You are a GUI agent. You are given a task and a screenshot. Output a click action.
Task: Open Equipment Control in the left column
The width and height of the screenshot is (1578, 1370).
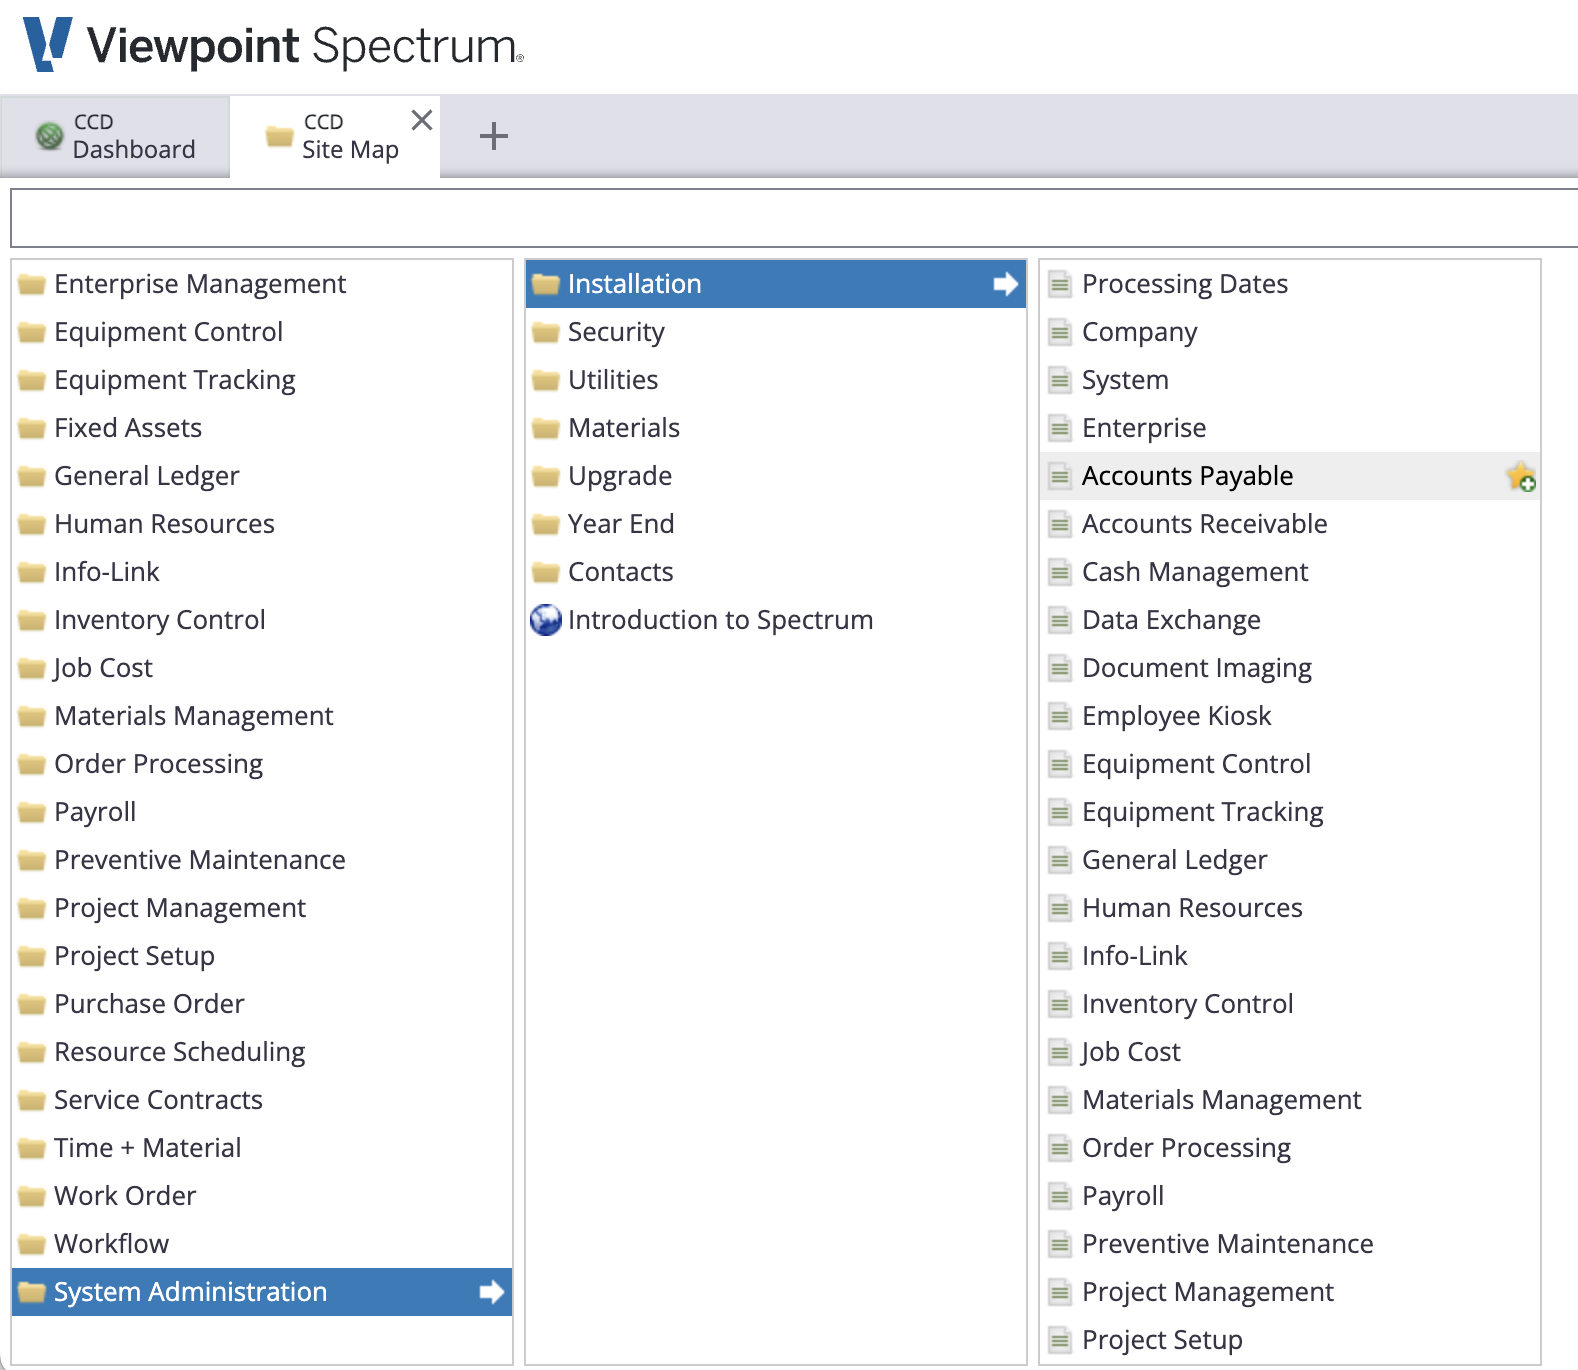pos(262,332)
